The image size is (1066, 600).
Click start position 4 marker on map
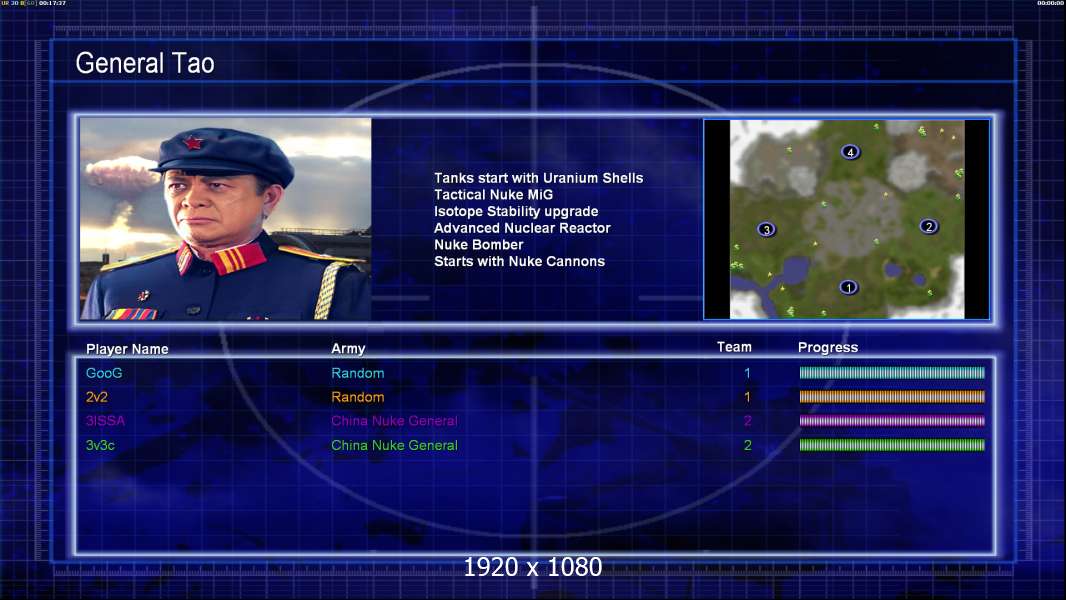850,152
